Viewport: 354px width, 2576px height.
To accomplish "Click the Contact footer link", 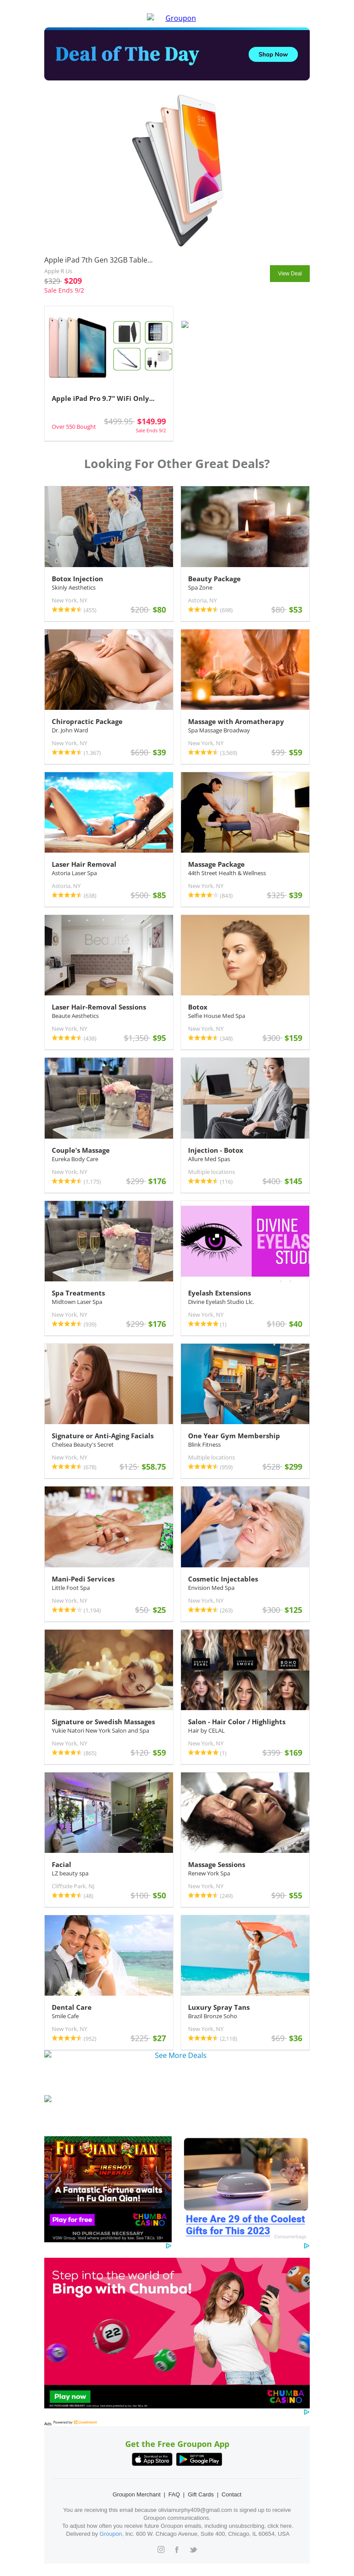I will (231, 2494).
